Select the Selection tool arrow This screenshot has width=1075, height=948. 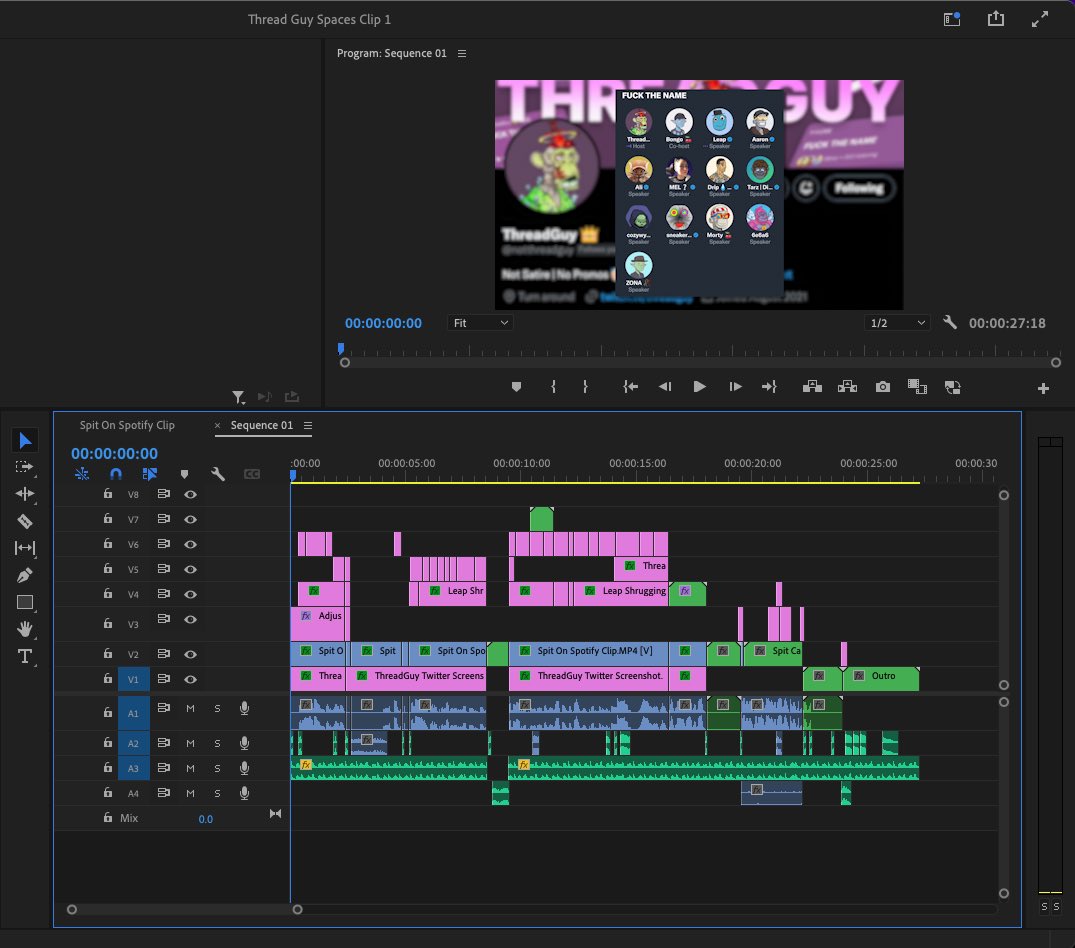point(25,440)
